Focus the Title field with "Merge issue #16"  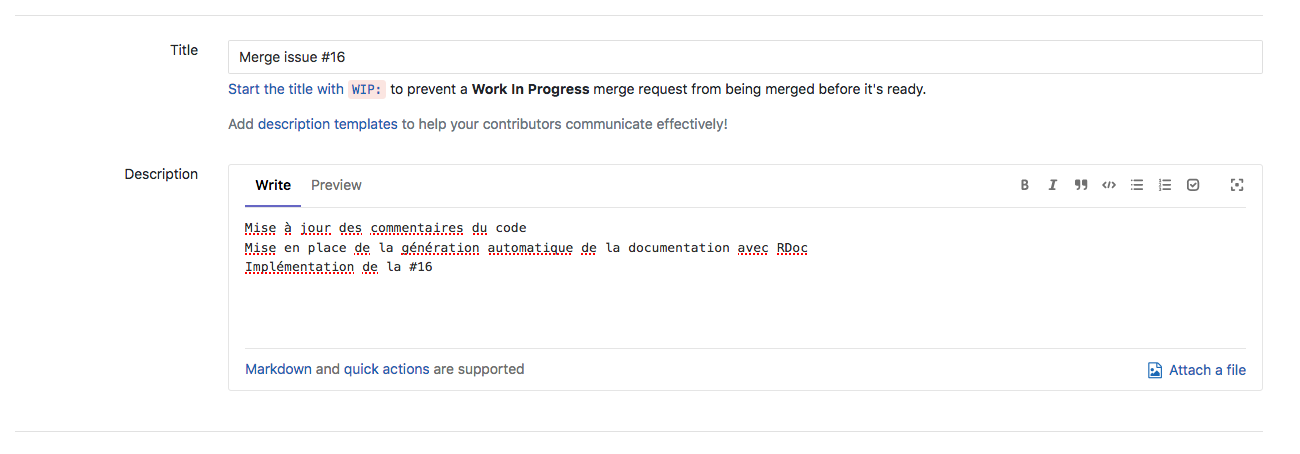pos(745,57)
